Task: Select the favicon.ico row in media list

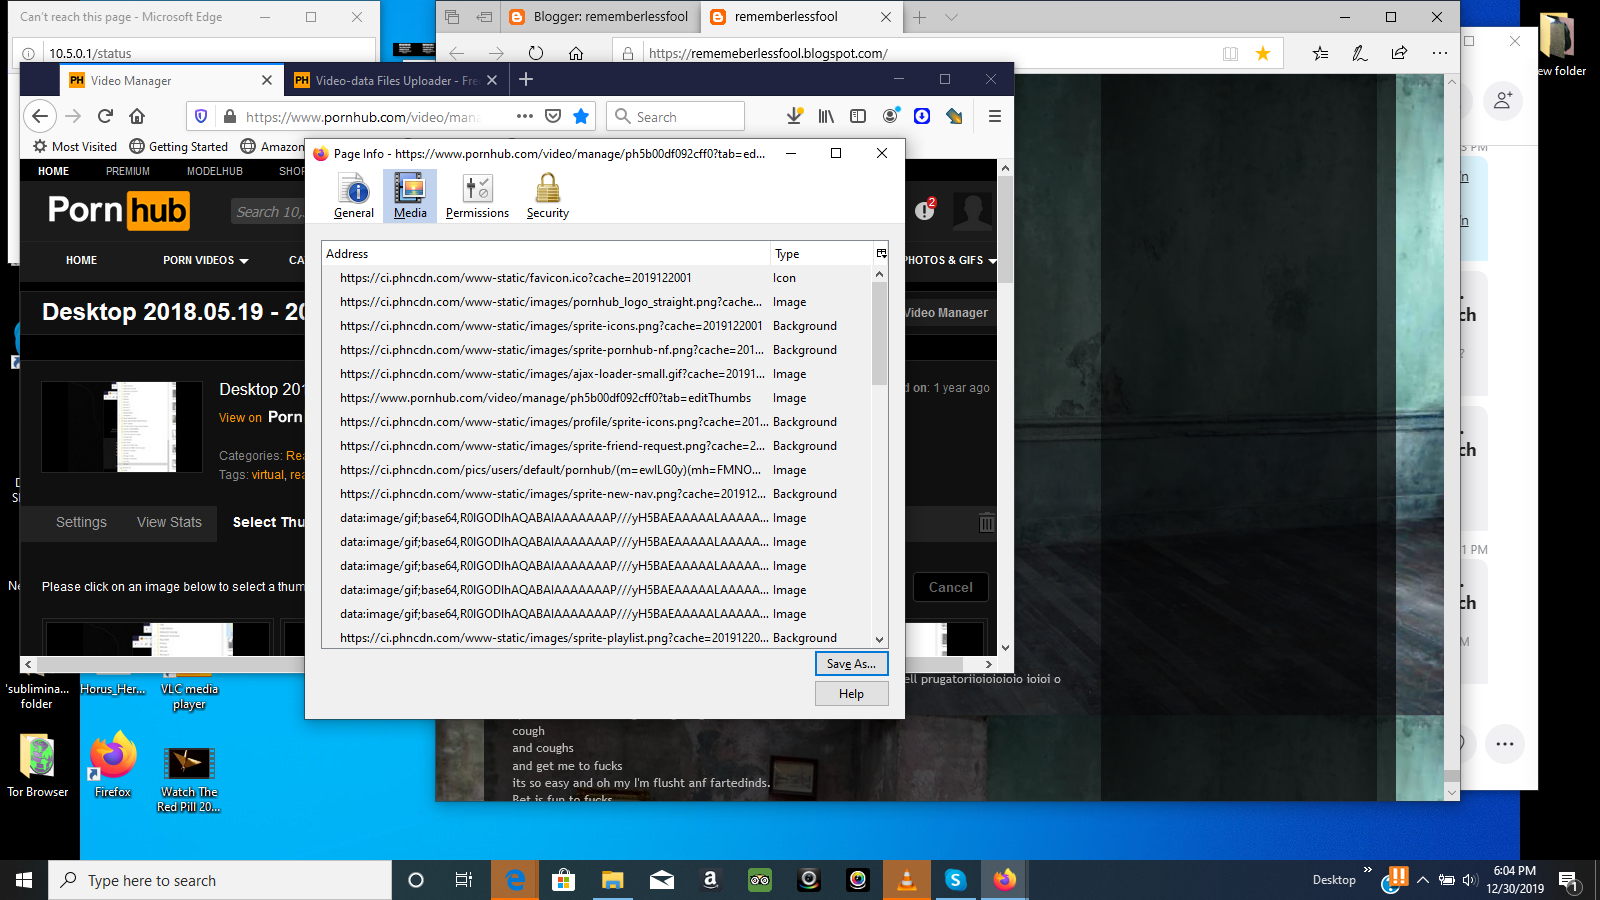Action: click(x=597, y=278)
